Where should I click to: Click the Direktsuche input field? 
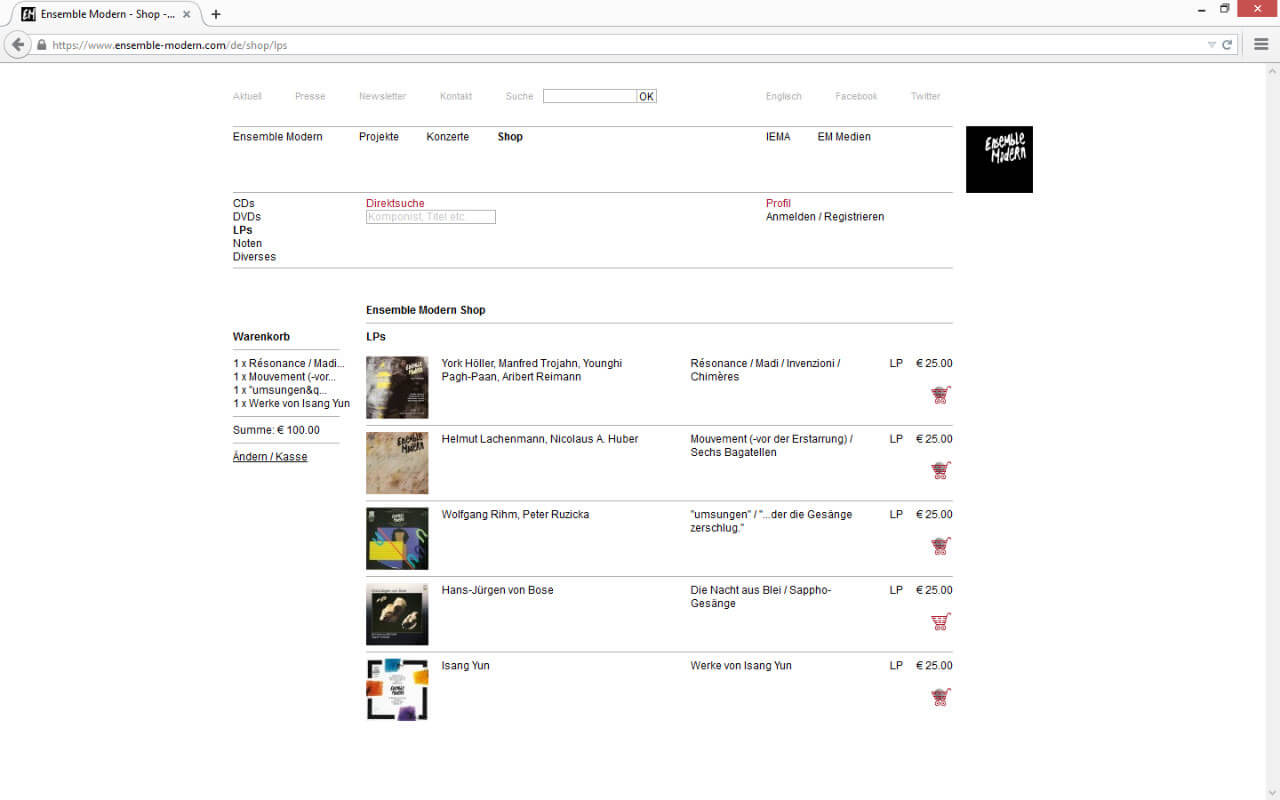click(431, 217)
